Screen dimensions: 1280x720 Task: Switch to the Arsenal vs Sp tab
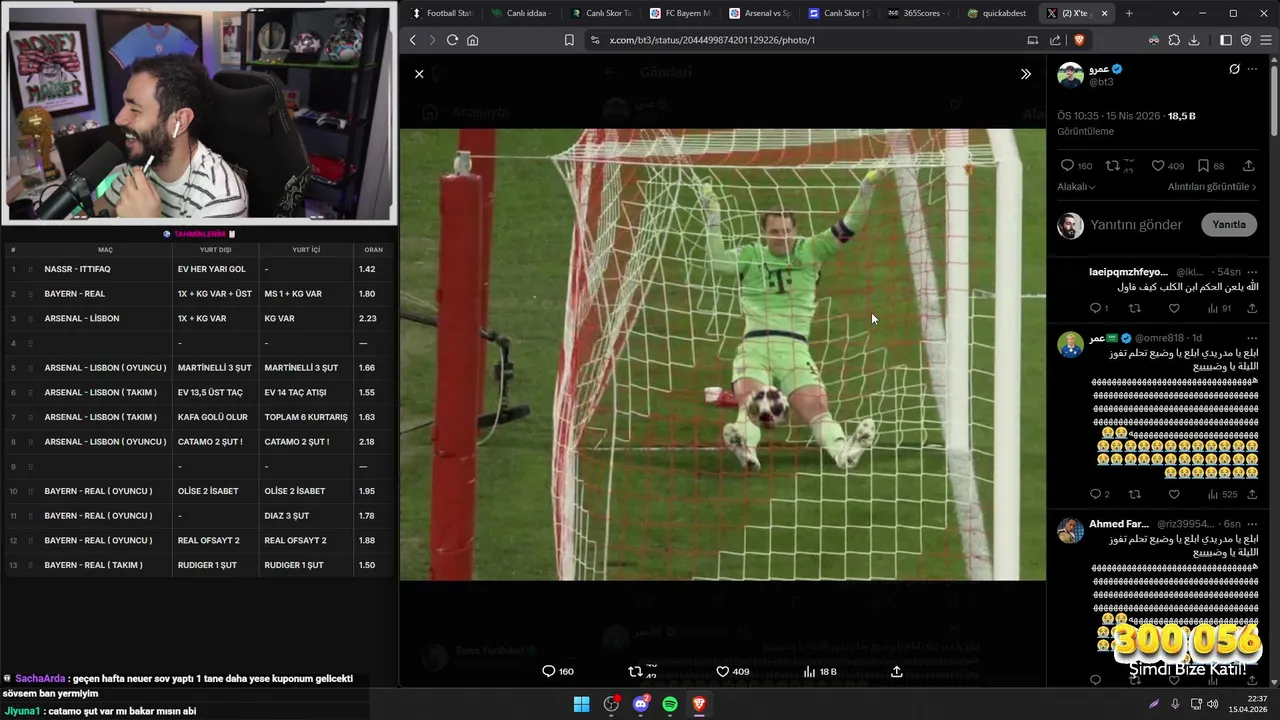[760, 13]
